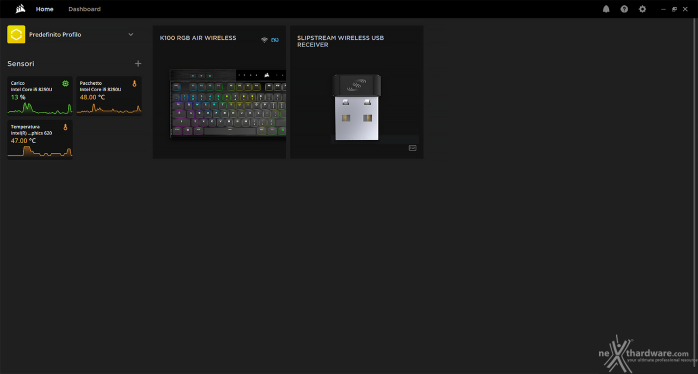Select the USB receiver dongle image
This screenshot has width=698, height=374.
pyautogui.click(x=357, y=107)
